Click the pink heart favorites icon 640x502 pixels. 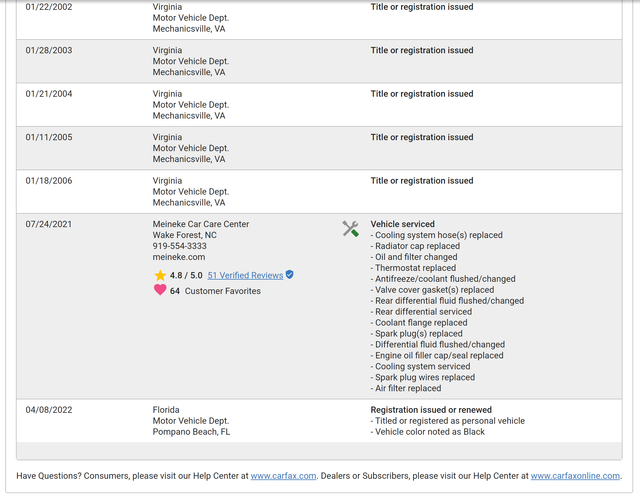(x=160, y=290)
